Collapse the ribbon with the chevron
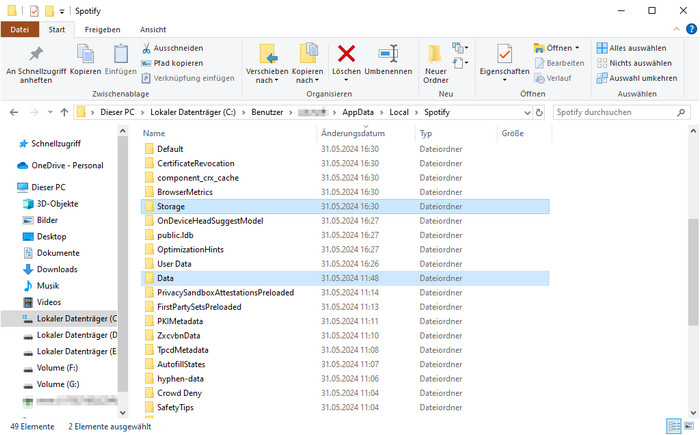Screen dimensions: 700x435 click(676, 29)
